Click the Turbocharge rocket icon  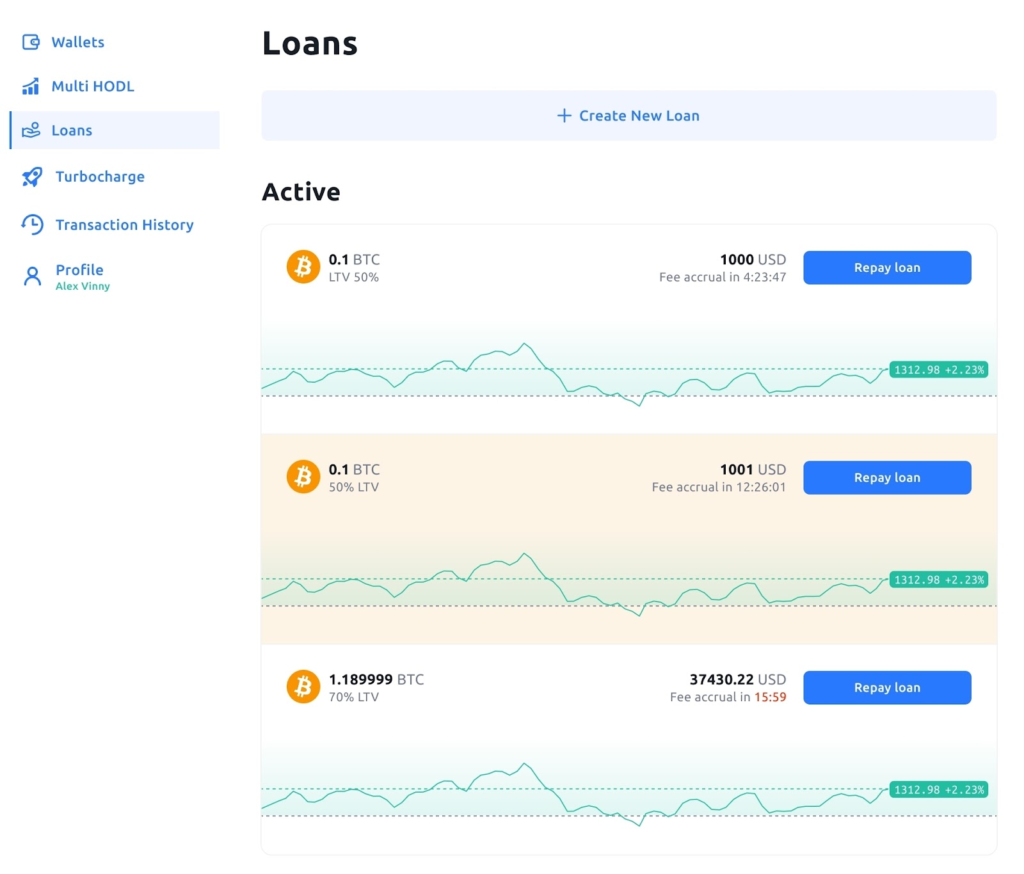(30, 176)
